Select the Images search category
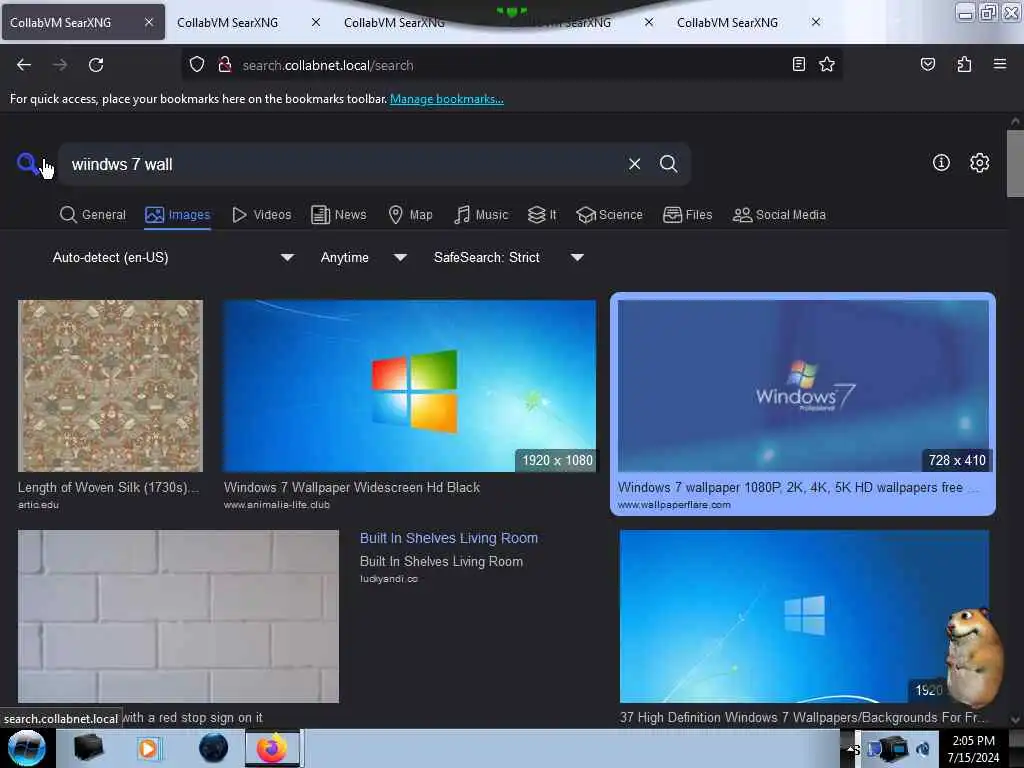 178,215
